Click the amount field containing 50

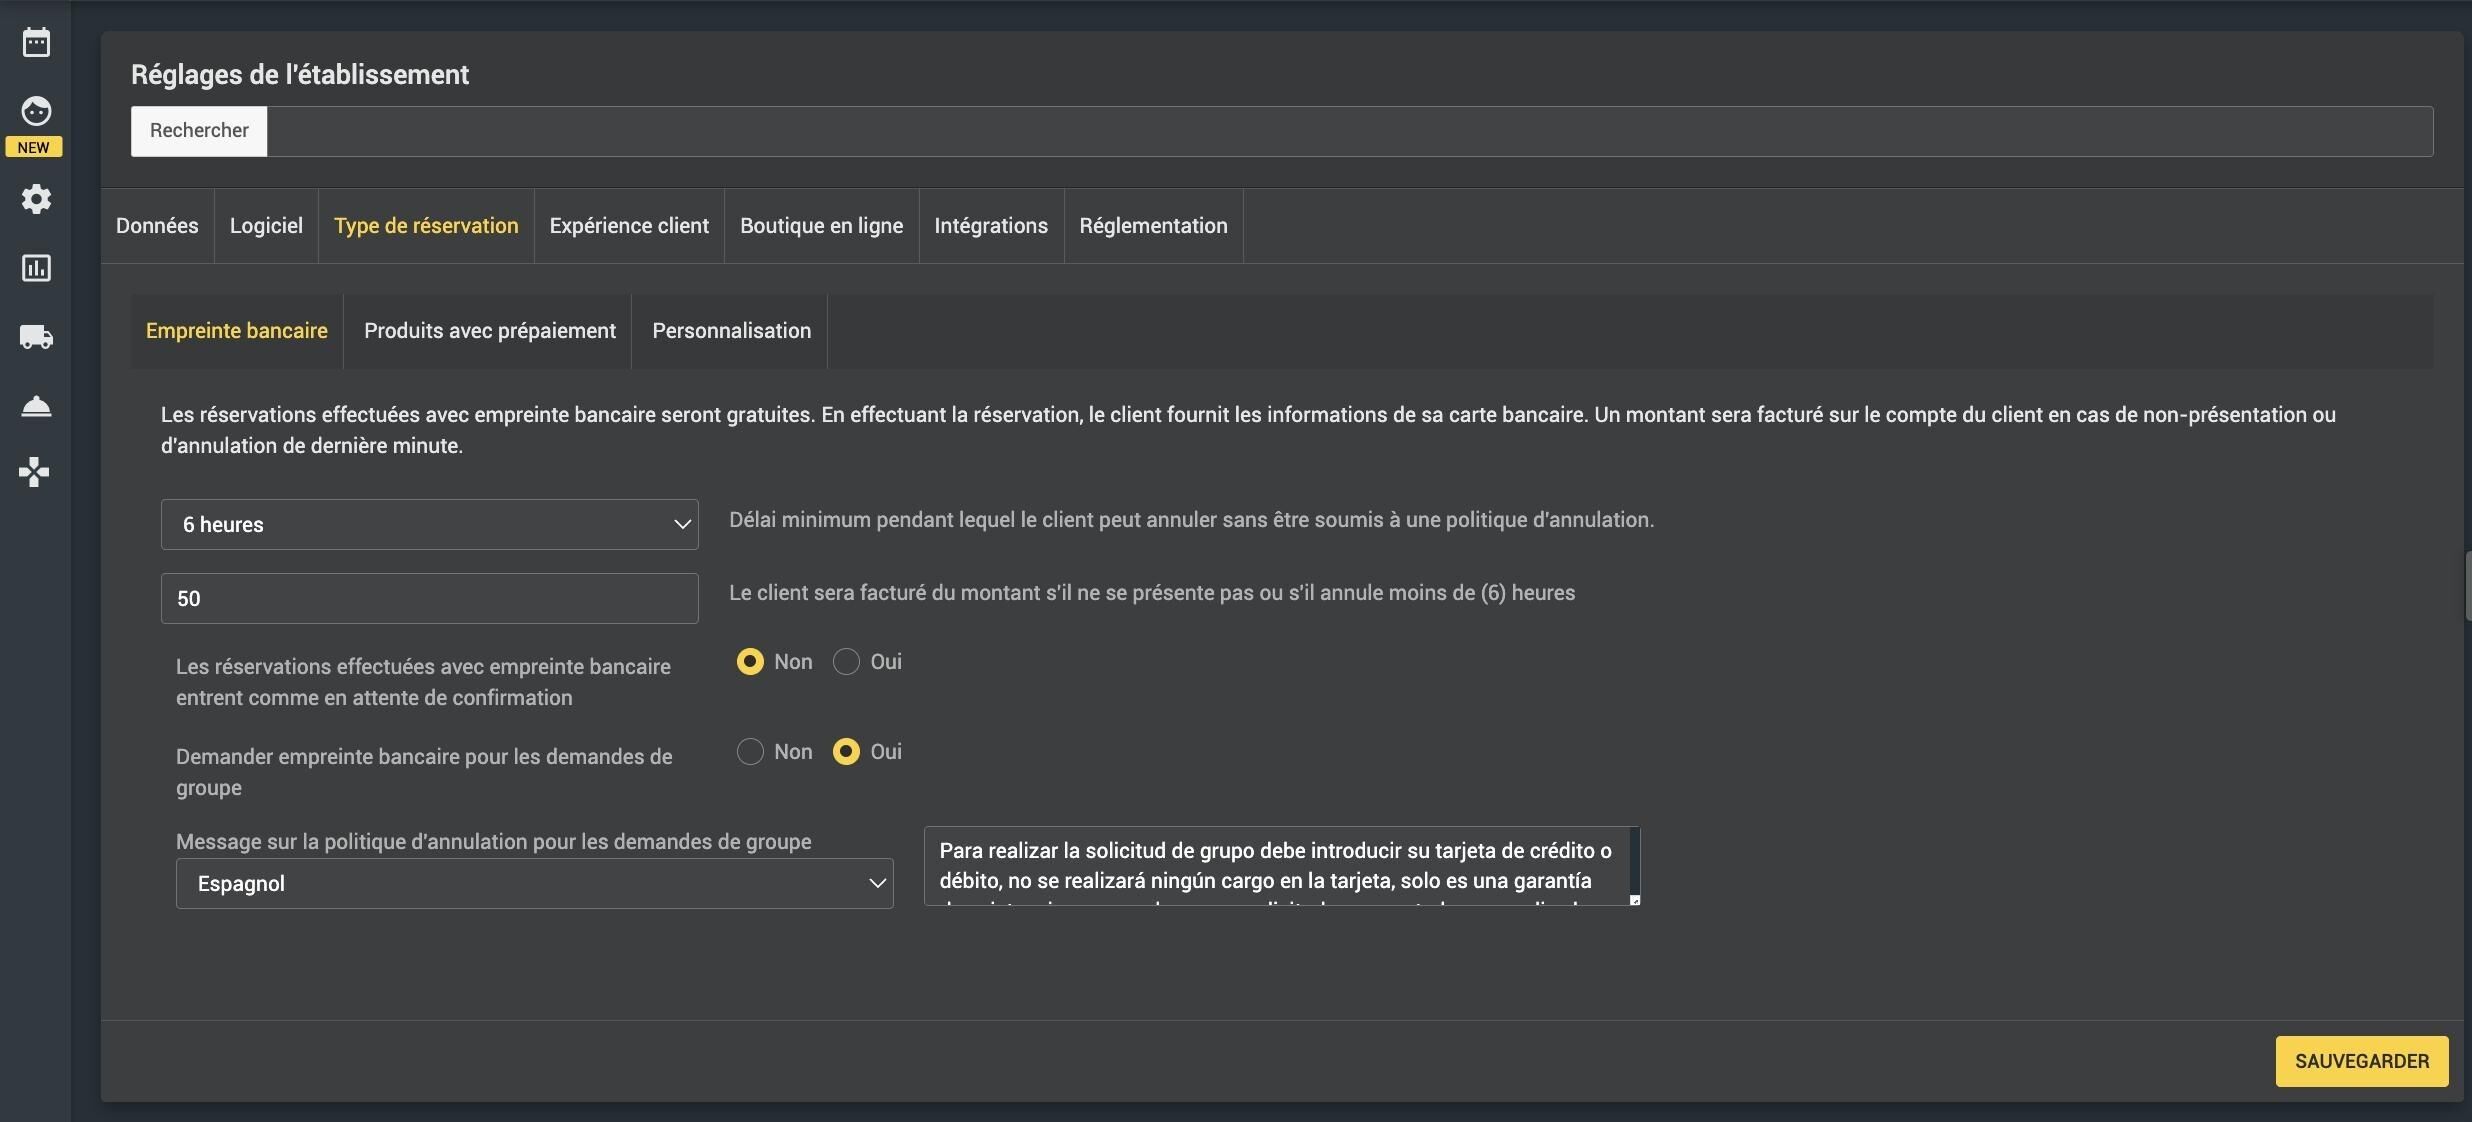tap(429, 598)
